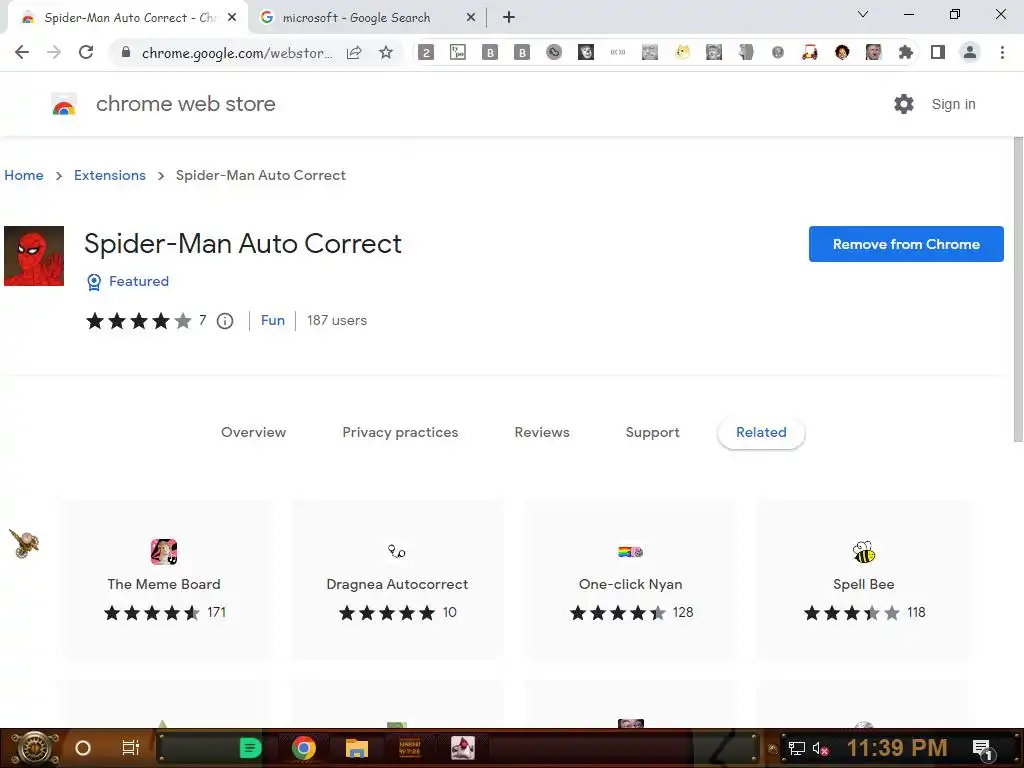Open One-click Nyan related extension
This screenshot has height=768, width=1024.
pyautogui.click(x=630, y=579)
